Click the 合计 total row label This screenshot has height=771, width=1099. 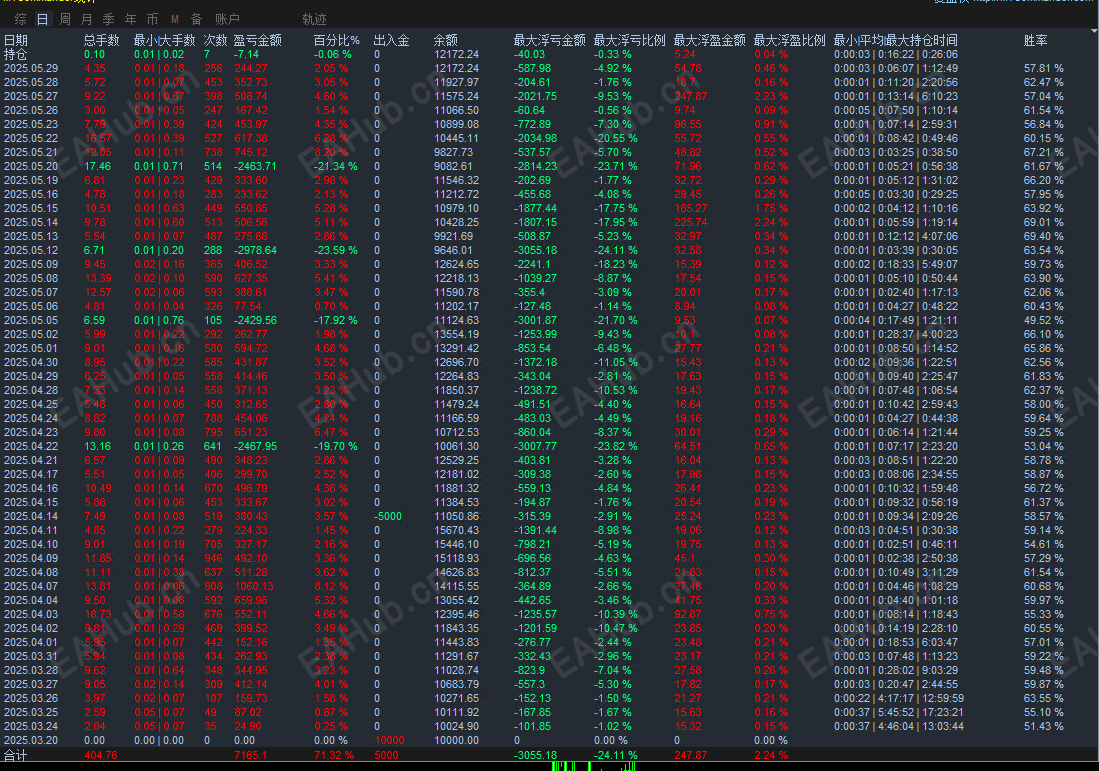15,756
